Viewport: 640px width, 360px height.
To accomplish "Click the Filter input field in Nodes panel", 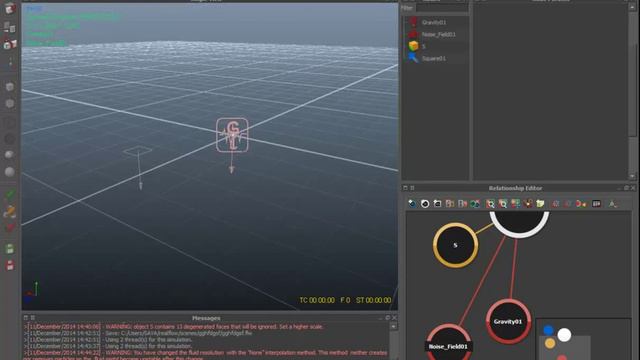I will [x=442, y=8].
